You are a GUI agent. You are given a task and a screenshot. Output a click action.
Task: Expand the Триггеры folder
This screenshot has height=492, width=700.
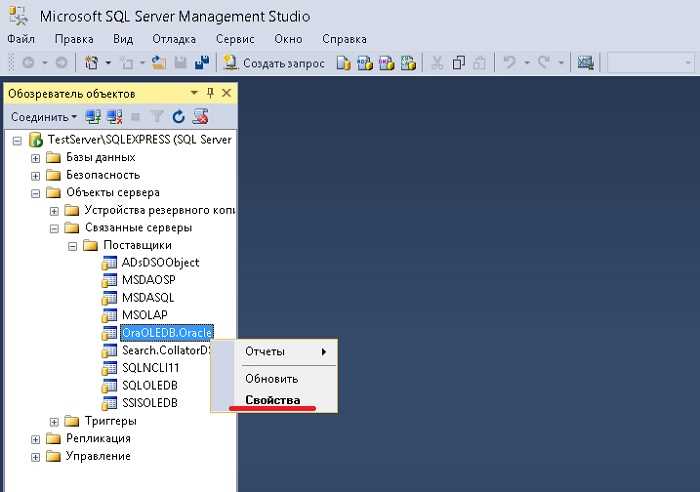click(x=54, y=422)
